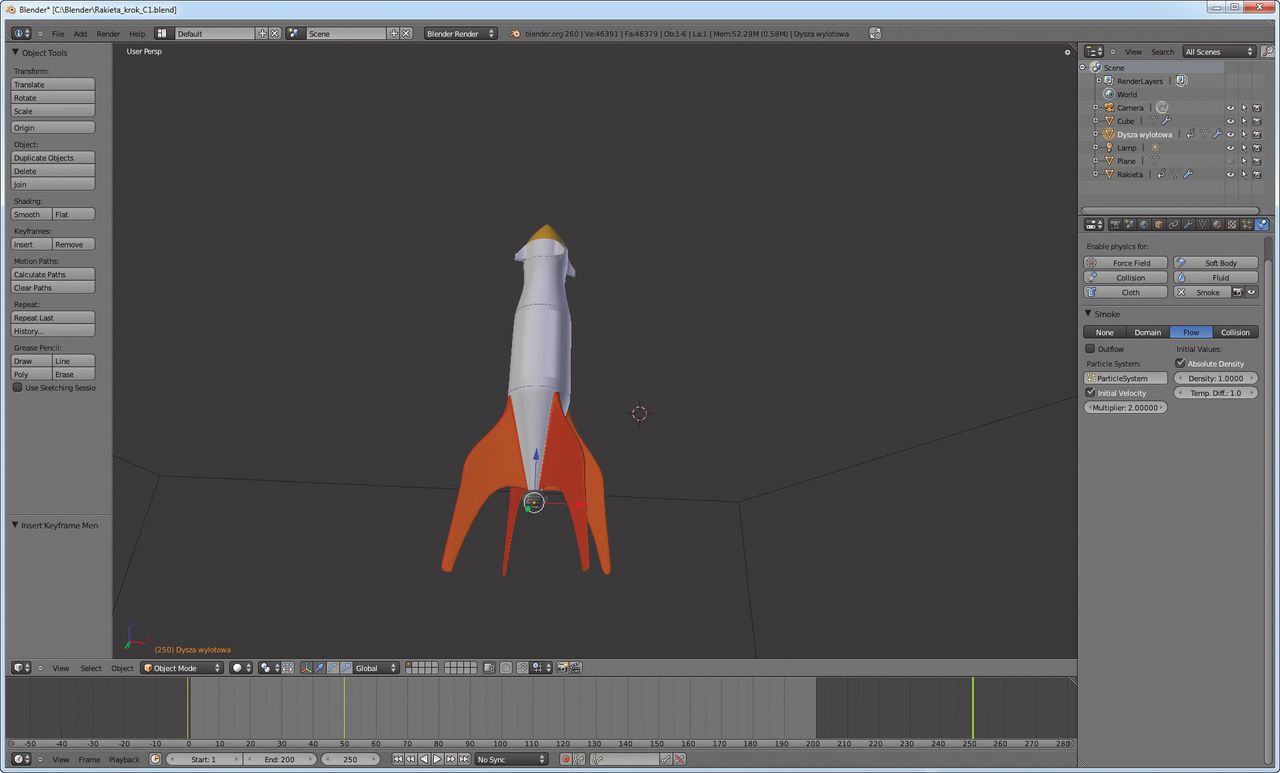
Task: Open the Global orientation dropdown
Action: coord(377,668)
